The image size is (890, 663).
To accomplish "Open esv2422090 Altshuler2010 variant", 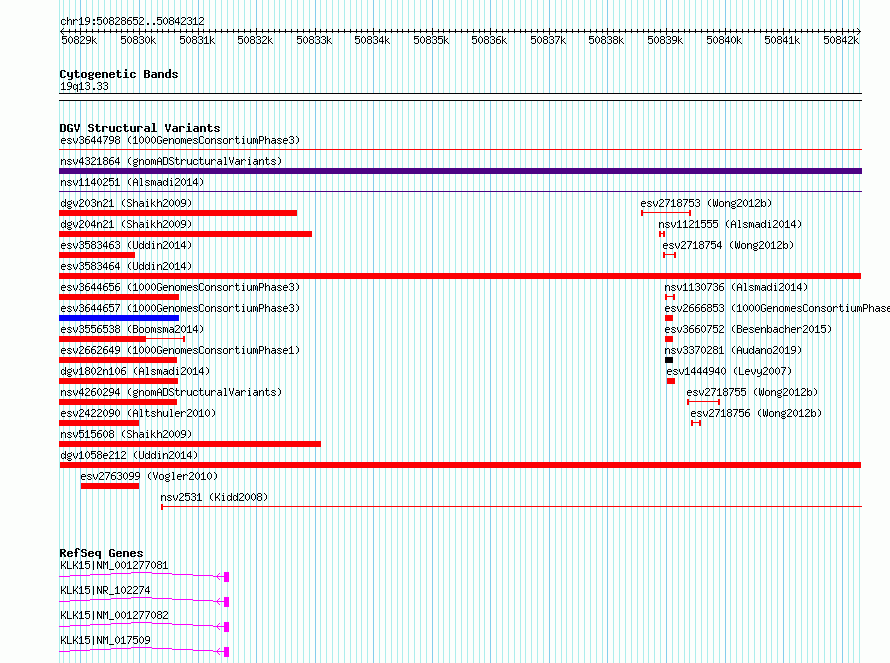I will tap(138, 413).
